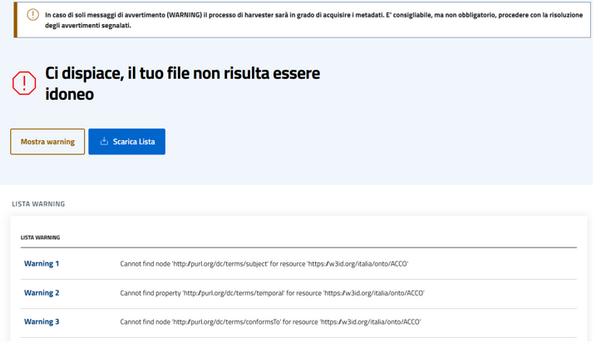This screenshot has width=600, height=361.
Task: Download the list with Scarica Lista
Action: coord(127,142)
